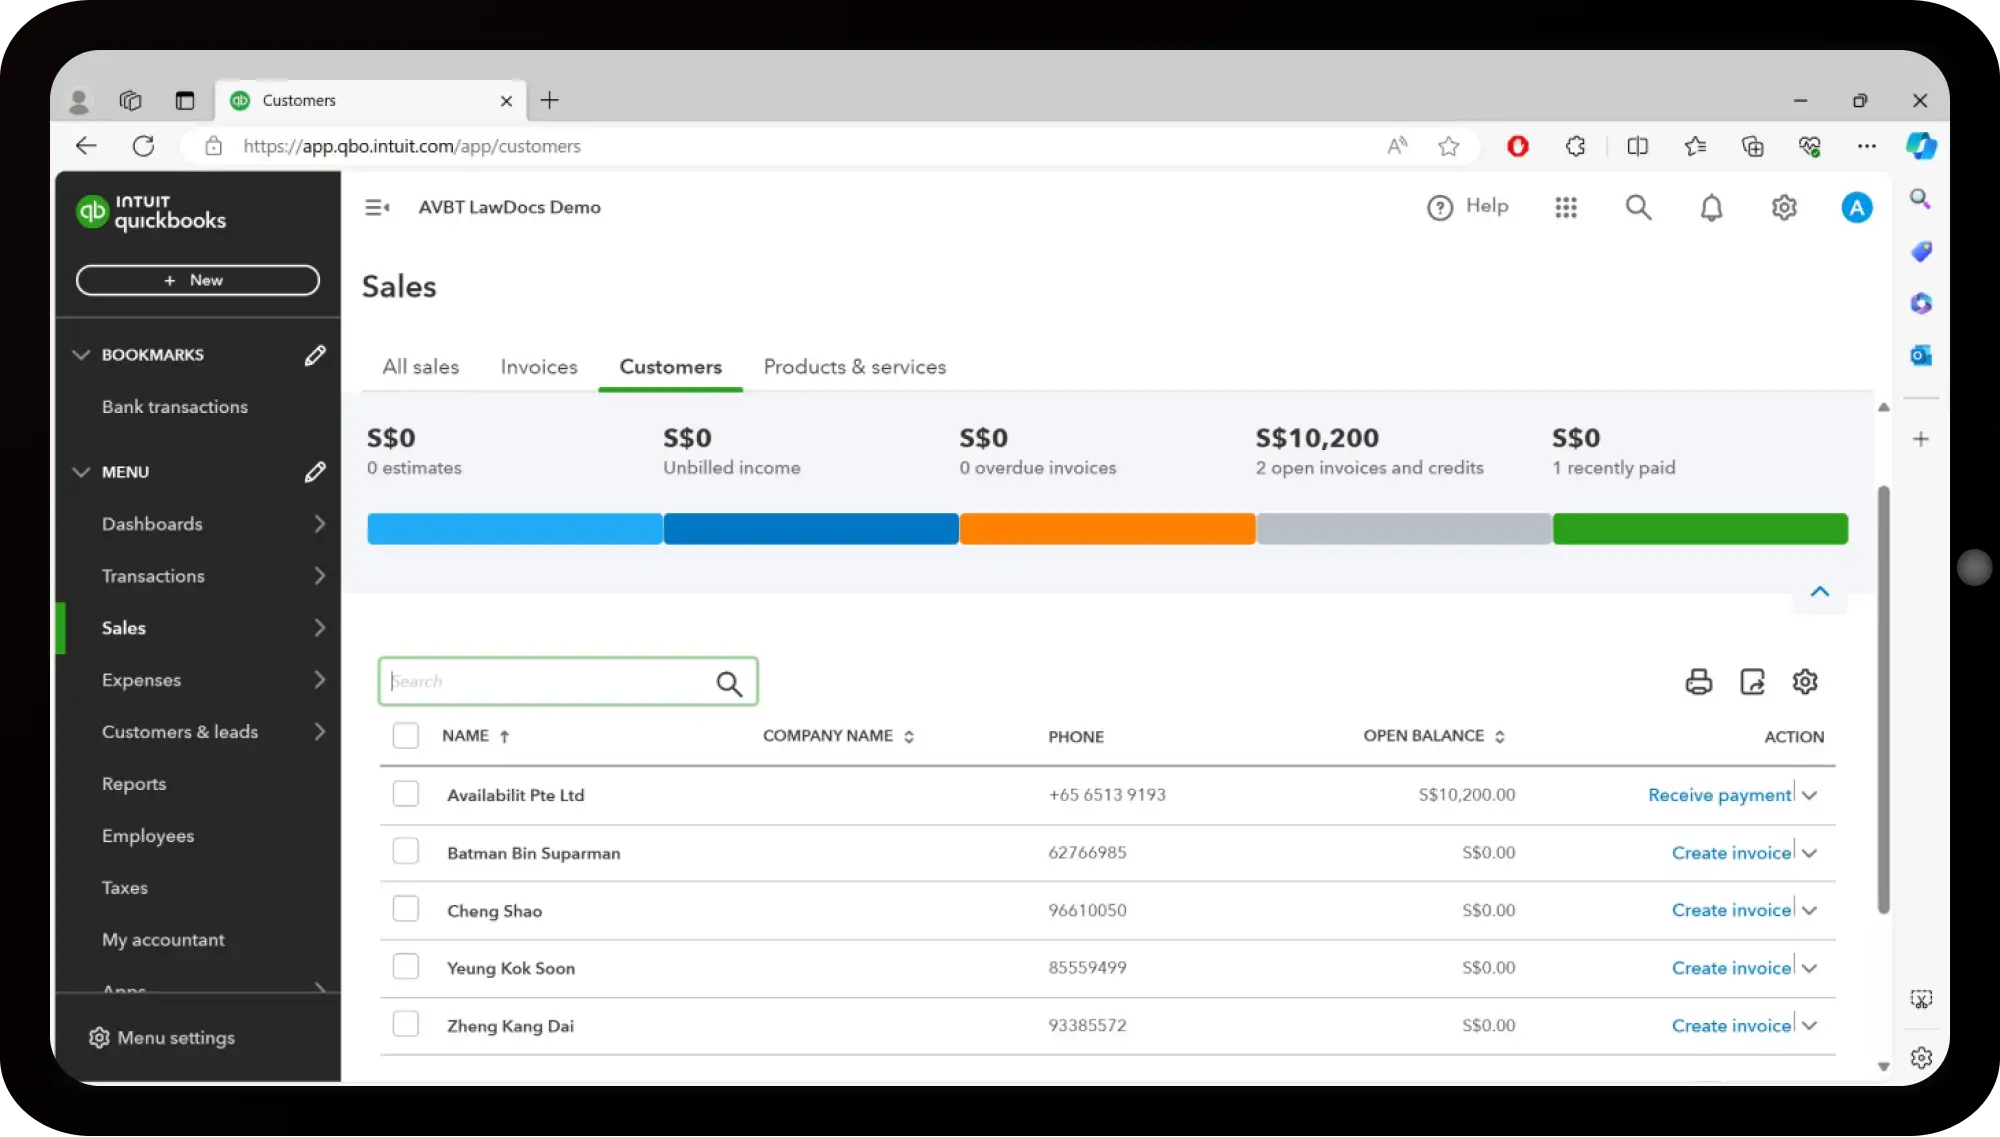This screenshot has width=2000, height=1137.
Task: Open customer table settings gear
Action: pyautogui.click(x=1805, y=682)
